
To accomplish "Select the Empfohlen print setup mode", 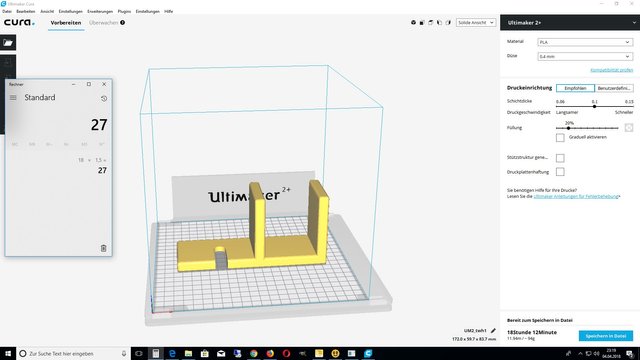I will point(575,88).
